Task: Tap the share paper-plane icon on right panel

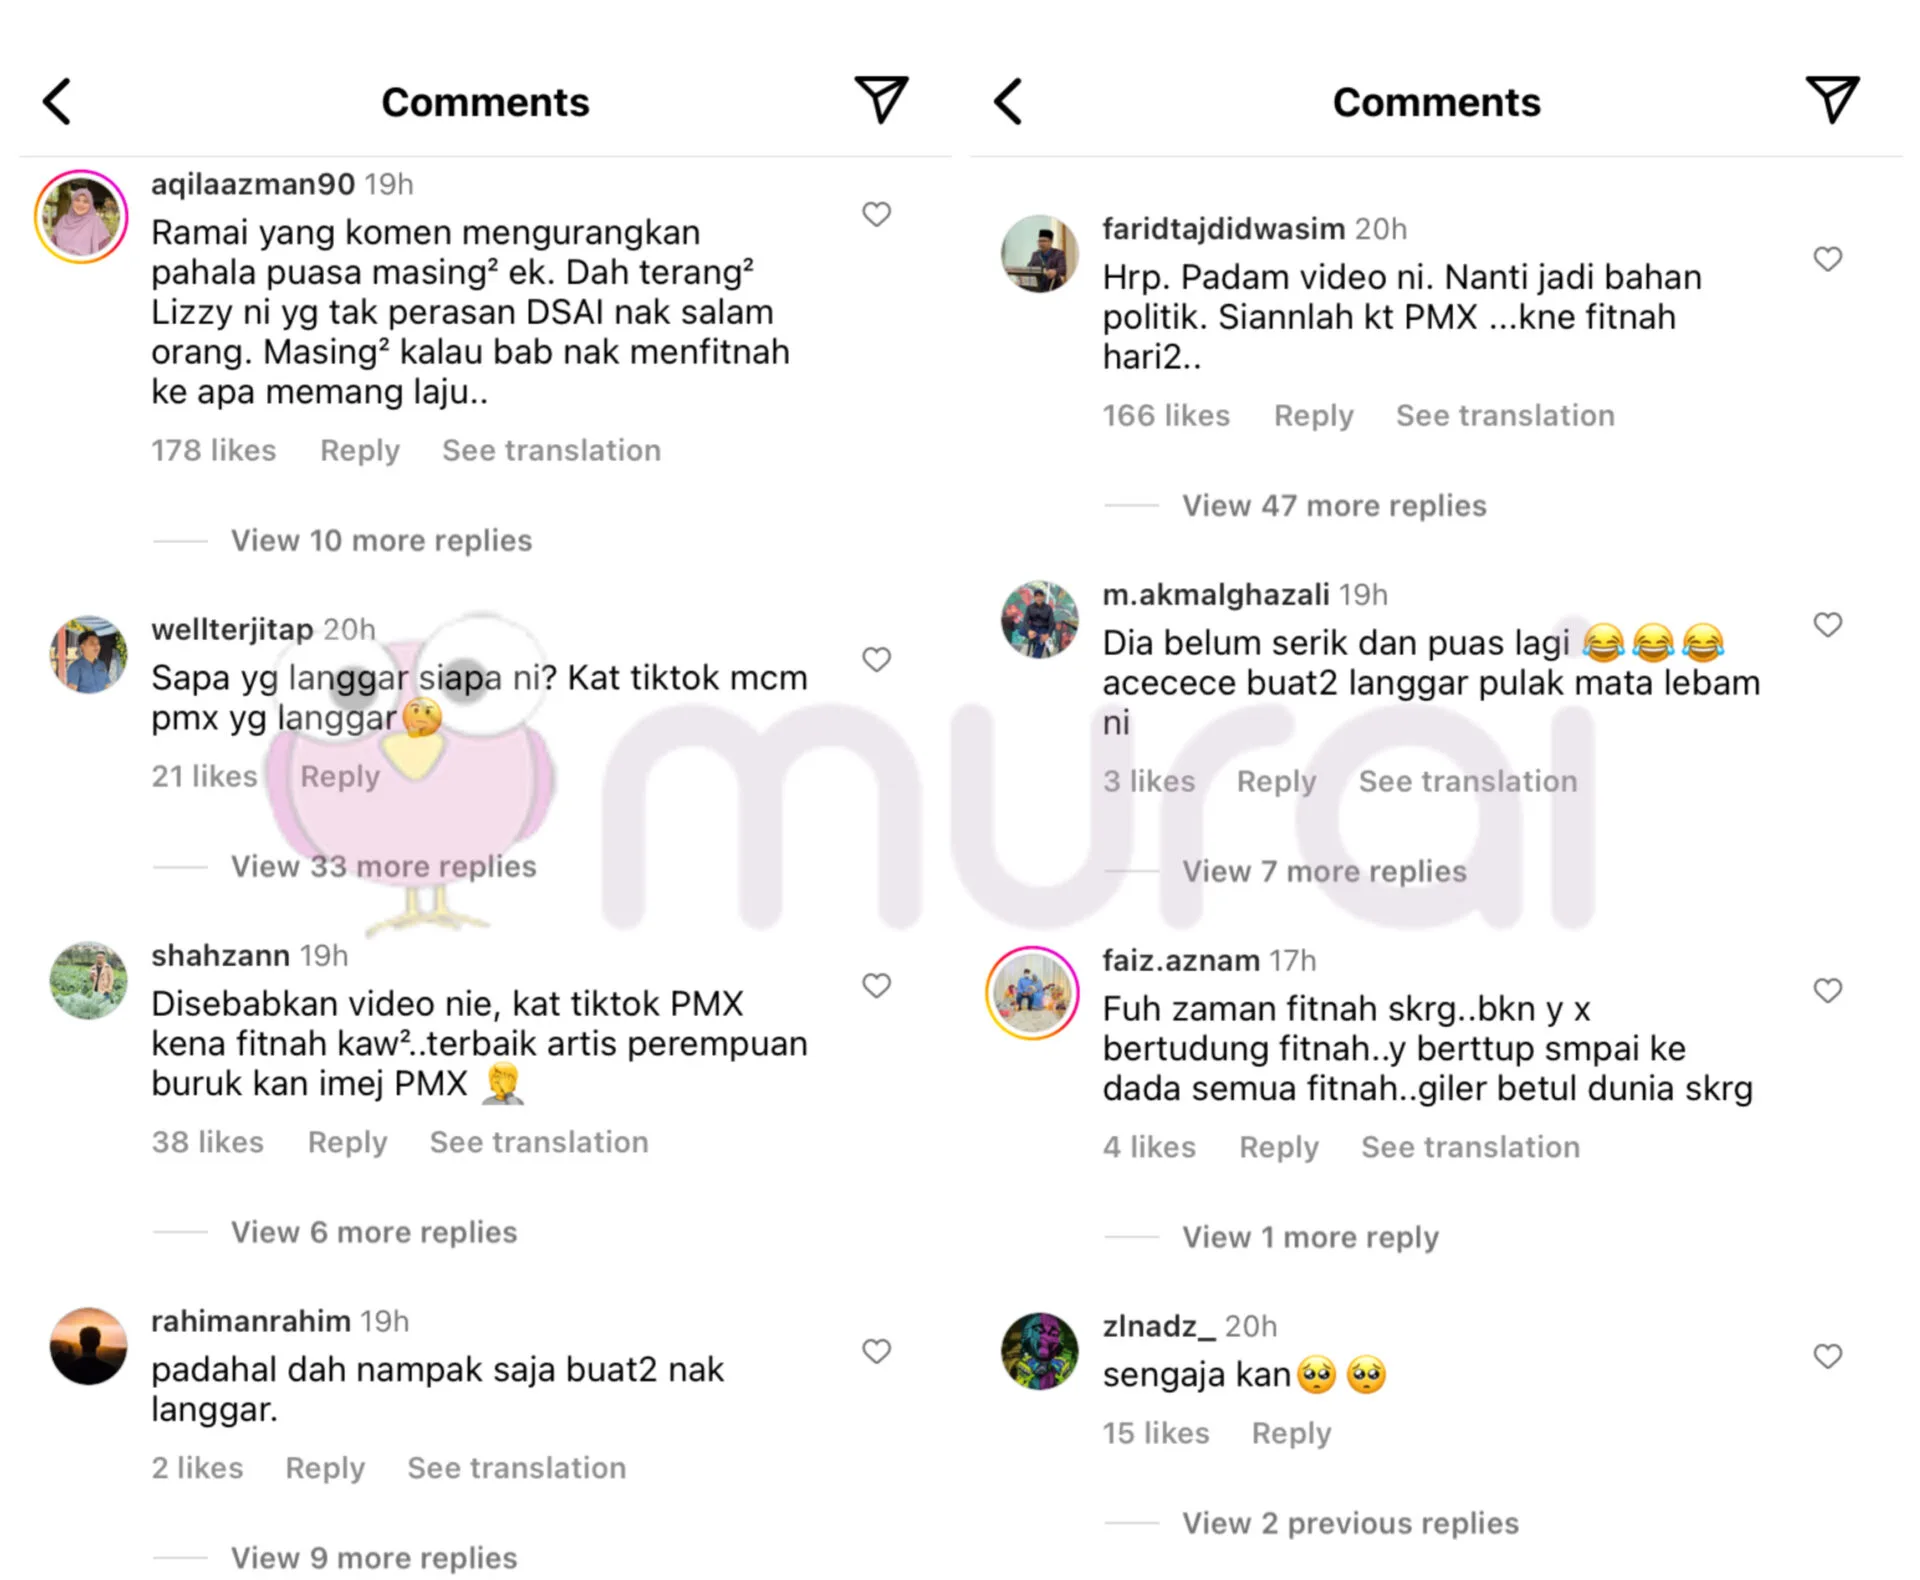Action: [x=1832, y=99]
